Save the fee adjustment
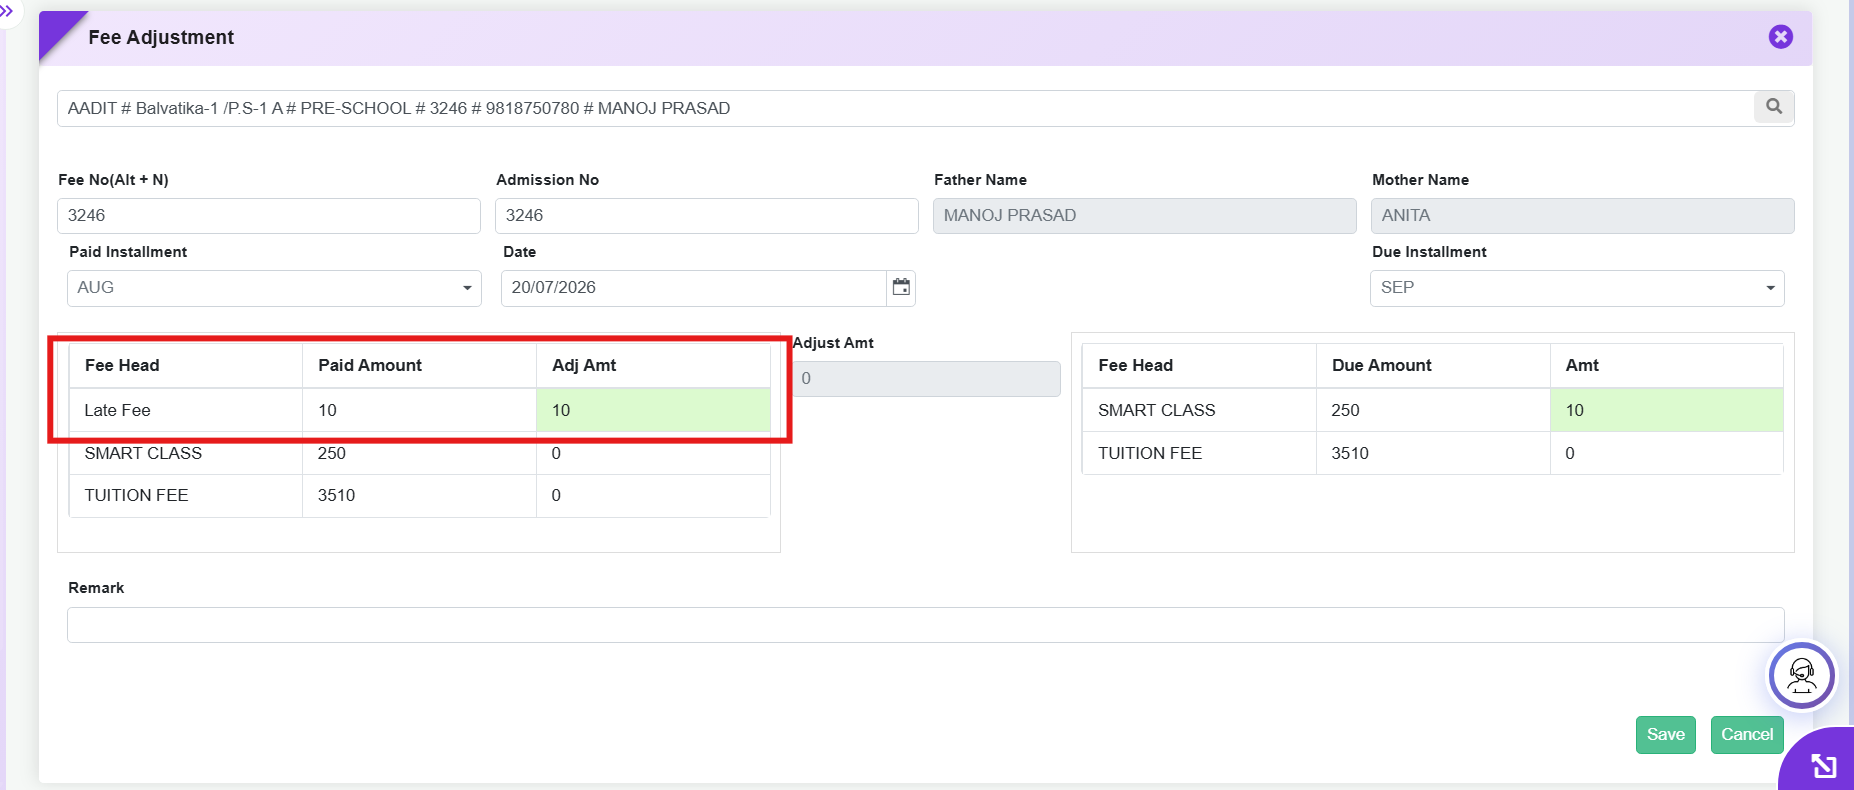The width and height of the screenshot is (1854, 790). [x=1666, y=735]
